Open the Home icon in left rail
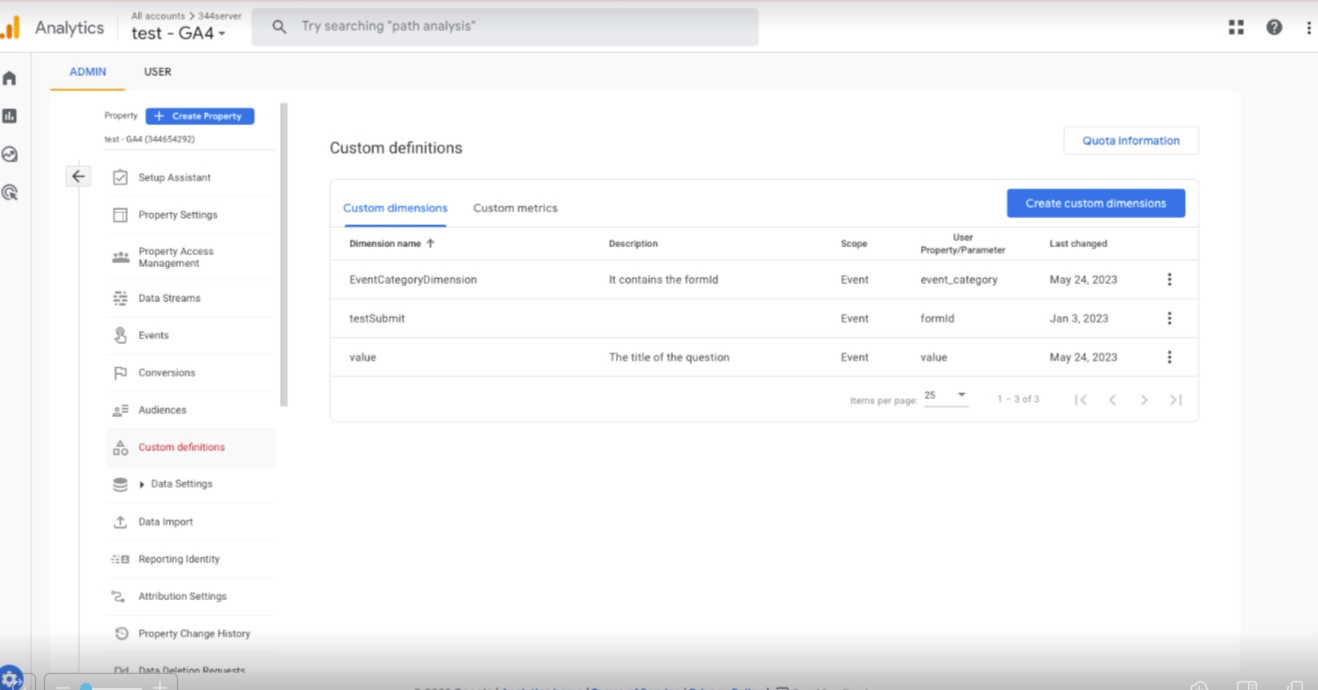Screen dimensions: 1318x690 click(10, 78)
